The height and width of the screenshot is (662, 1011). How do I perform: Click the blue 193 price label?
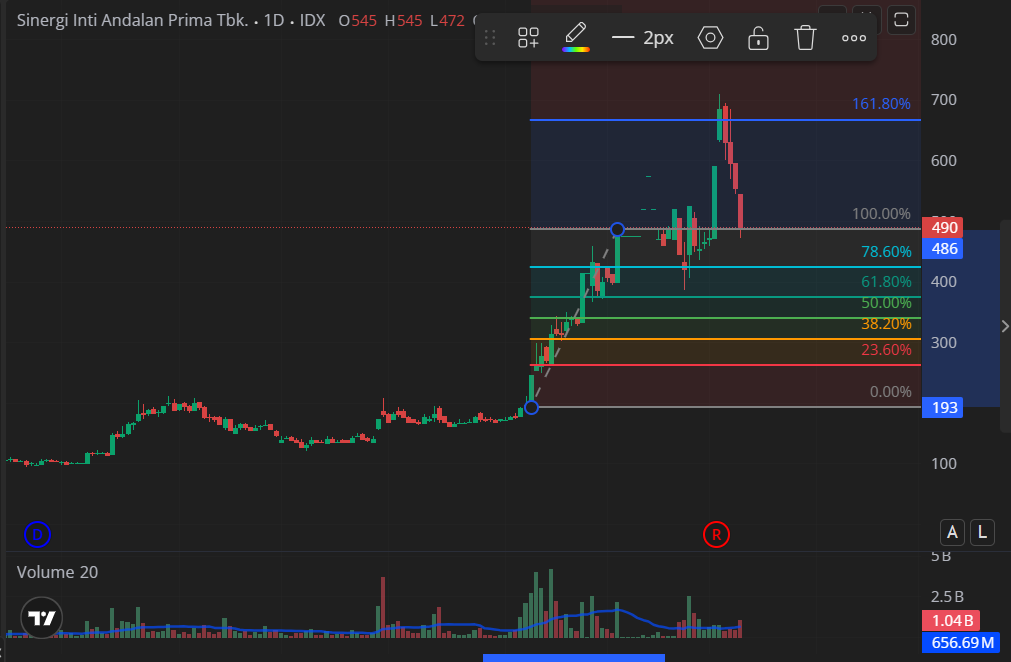pos(943,407)
